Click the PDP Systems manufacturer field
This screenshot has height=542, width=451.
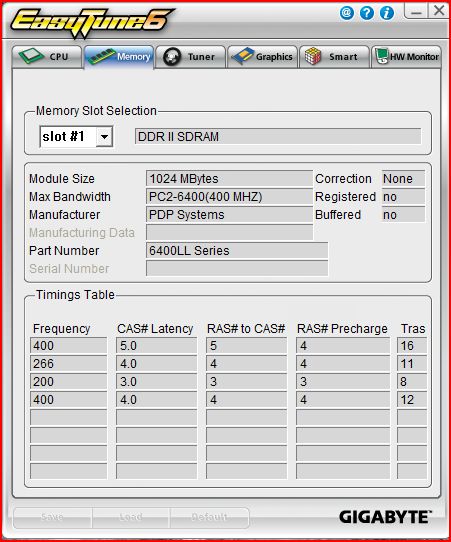click(229, 215)
